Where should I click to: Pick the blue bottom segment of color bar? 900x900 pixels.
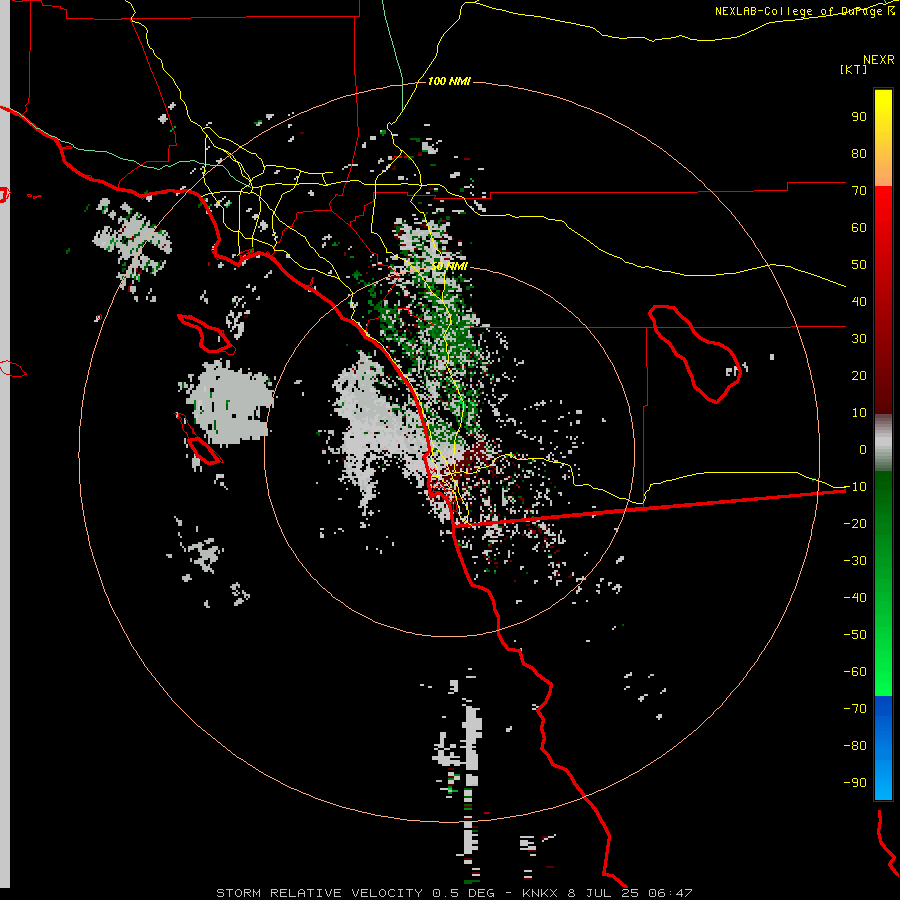click(x=883, y=747)
